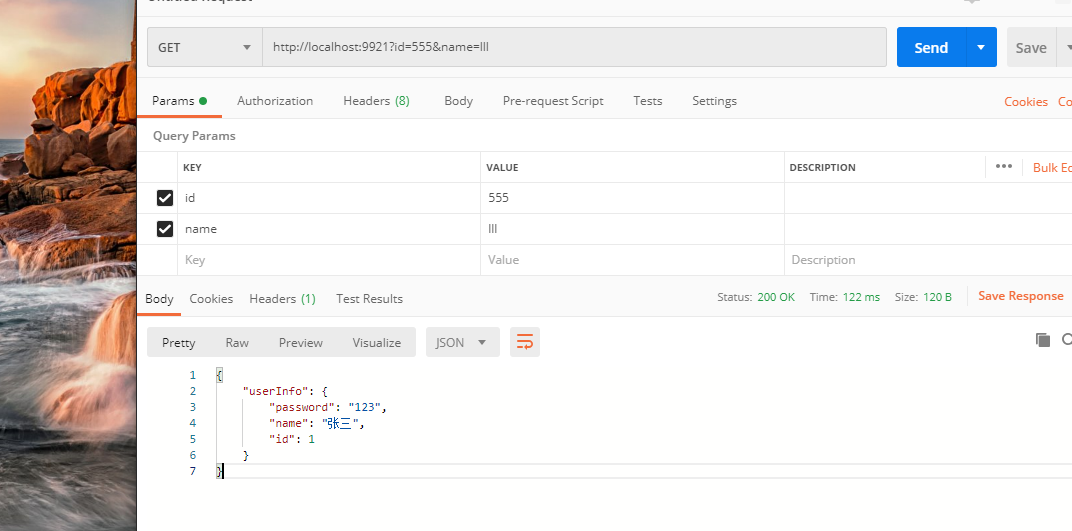Switch response view to Preview
This screenshot has width=1072, height=531.
(x=301, y=342)
